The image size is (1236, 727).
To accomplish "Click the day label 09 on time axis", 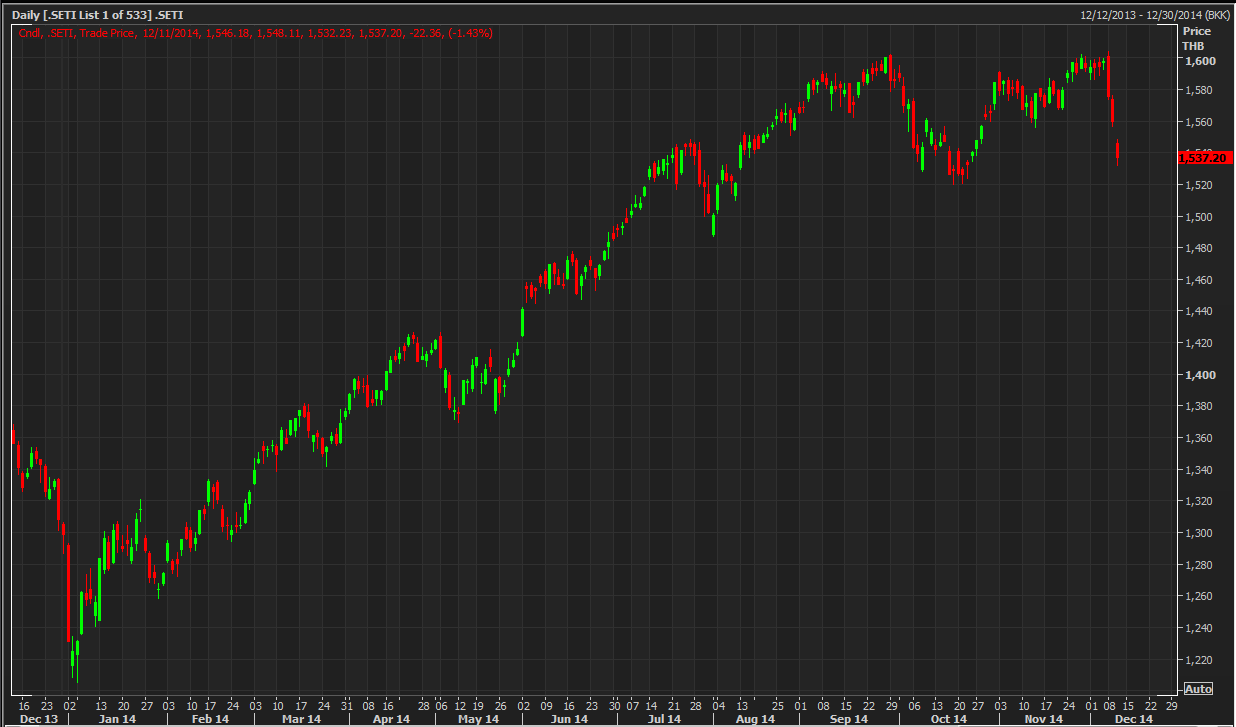I will click(546, 704).
